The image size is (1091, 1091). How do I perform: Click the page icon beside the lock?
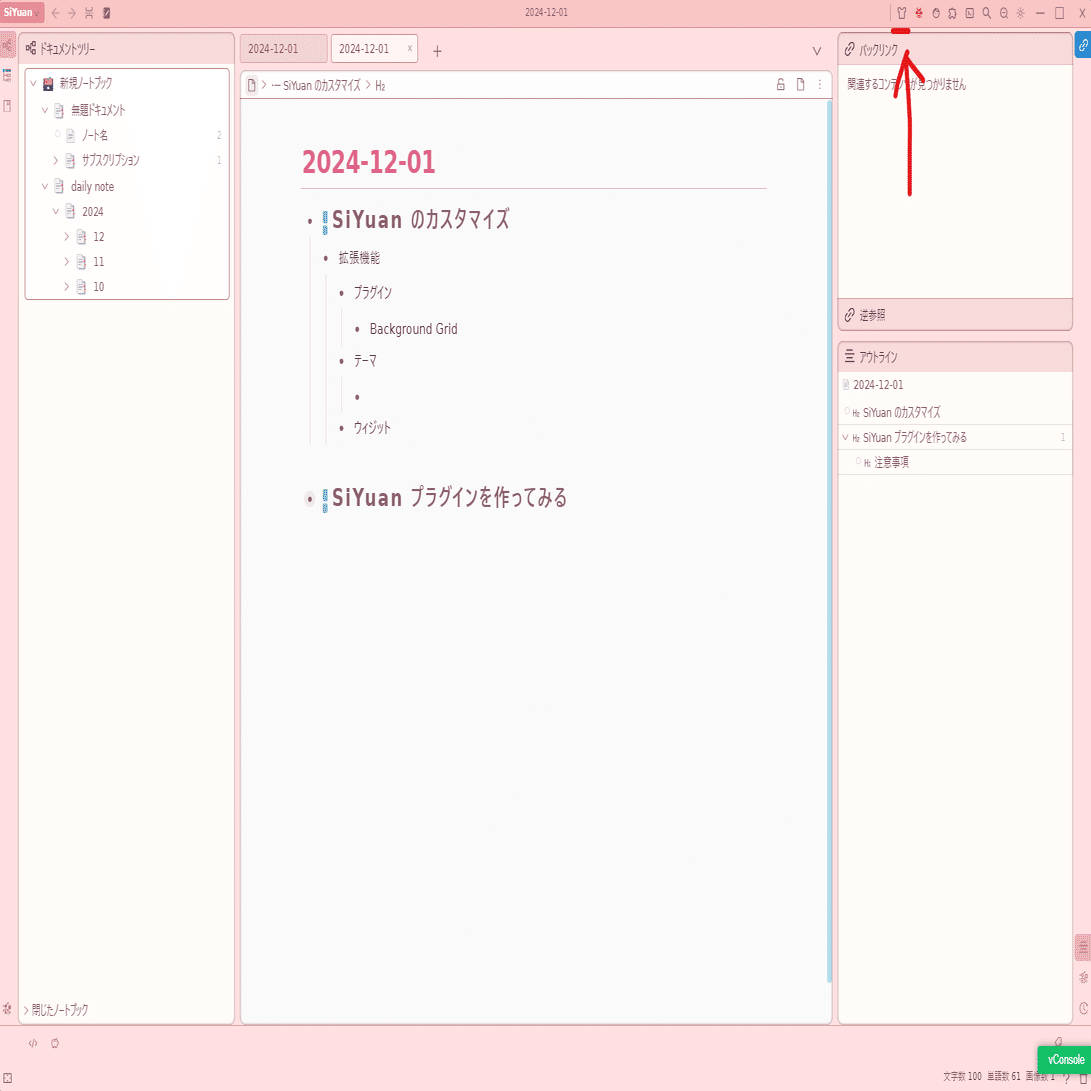point(800,84)
